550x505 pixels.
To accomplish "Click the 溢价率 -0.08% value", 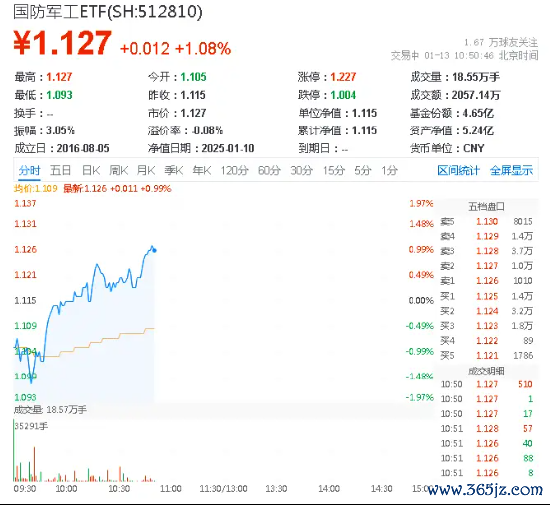I will tap(208, 131).
